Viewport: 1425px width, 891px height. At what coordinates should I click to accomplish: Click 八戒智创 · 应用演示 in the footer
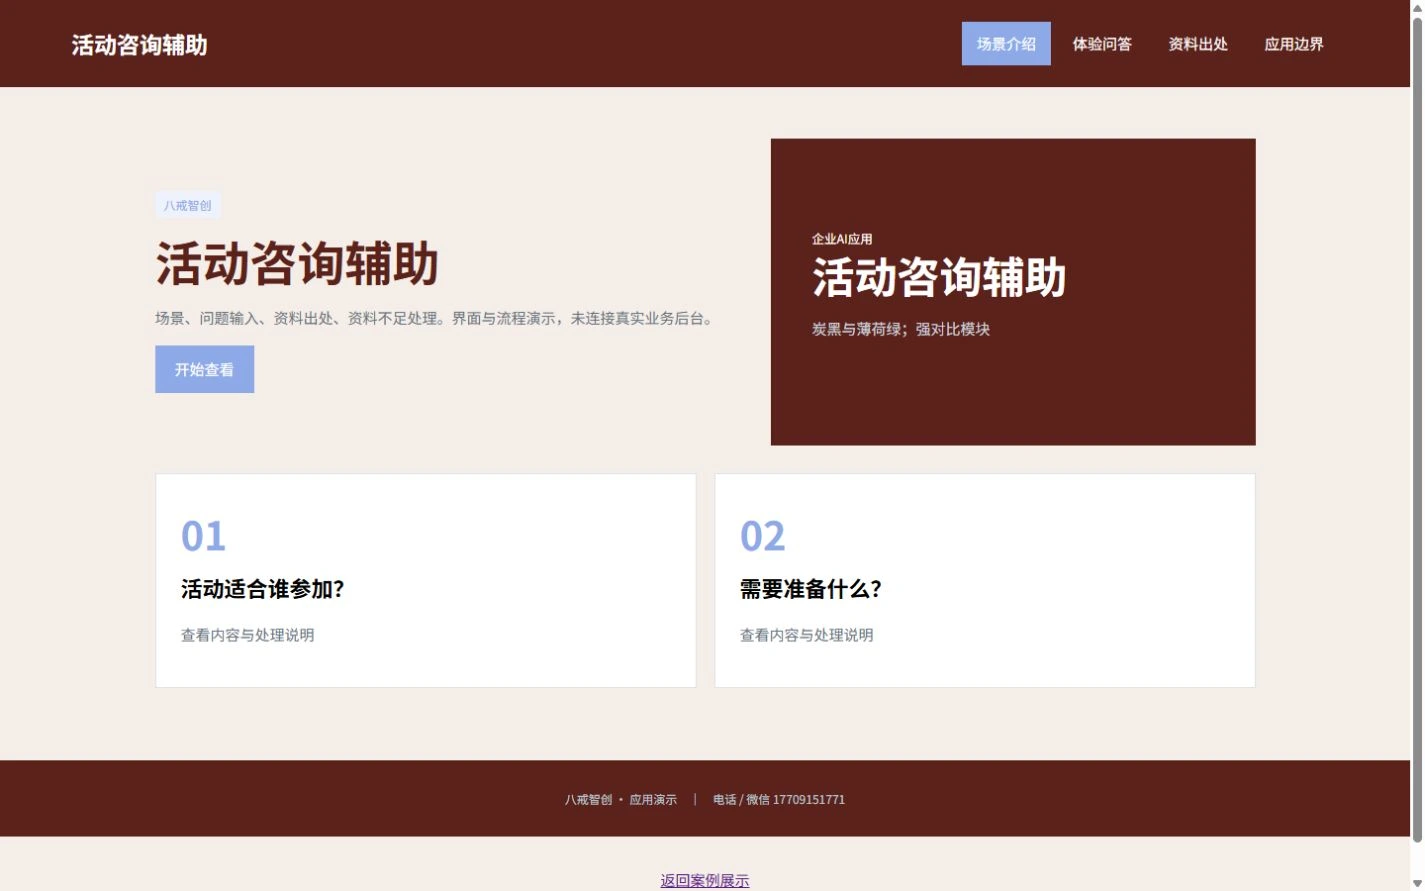[621, 800]
